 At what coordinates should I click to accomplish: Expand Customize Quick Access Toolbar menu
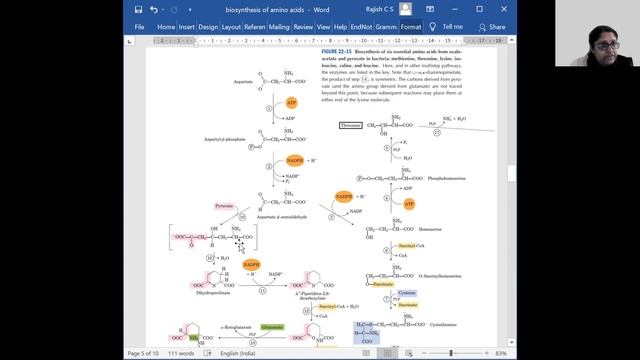click(190, 9)
